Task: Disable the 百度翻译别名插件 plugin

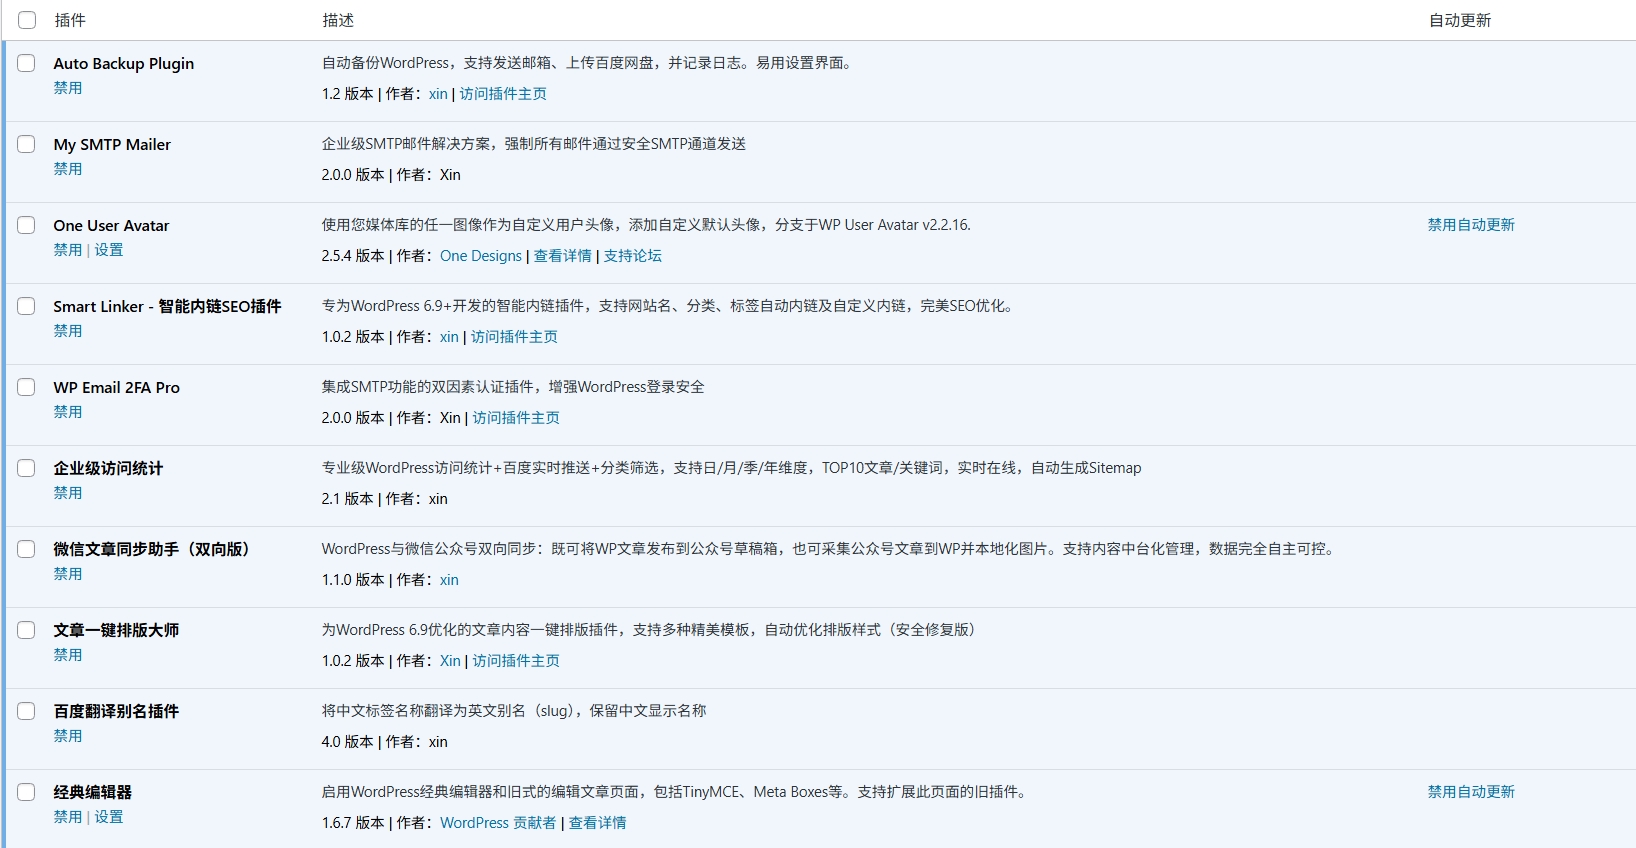Action: tap(68, 736)
